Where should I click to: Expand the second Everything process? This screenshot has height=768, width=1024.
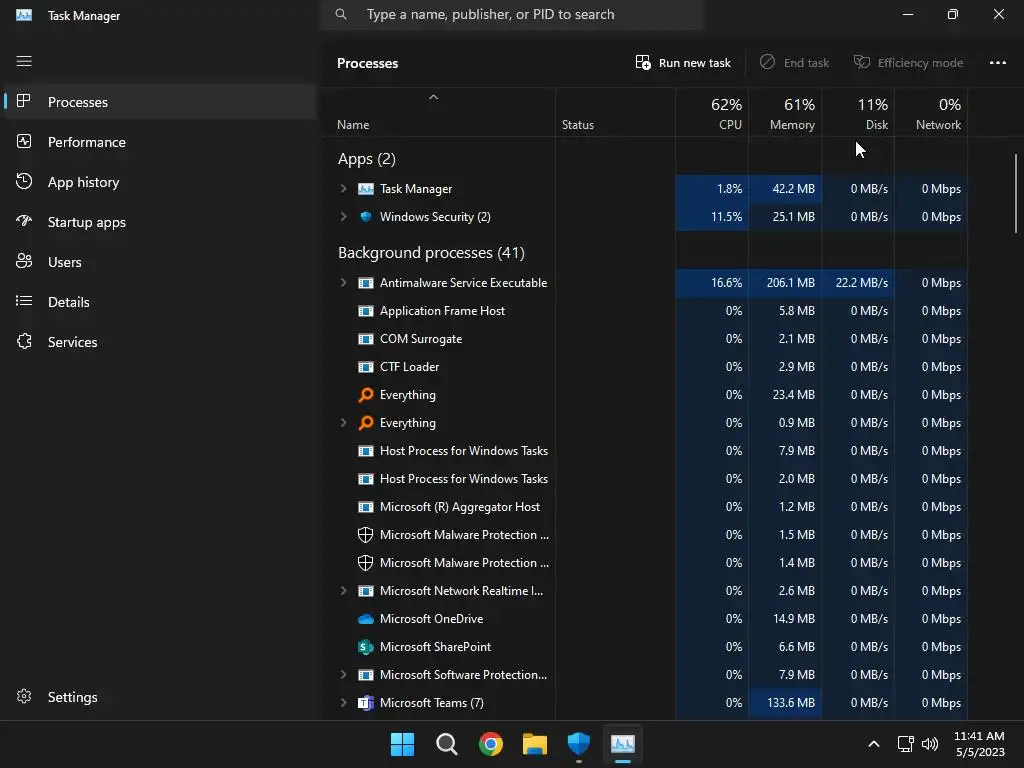click(343, 423)
